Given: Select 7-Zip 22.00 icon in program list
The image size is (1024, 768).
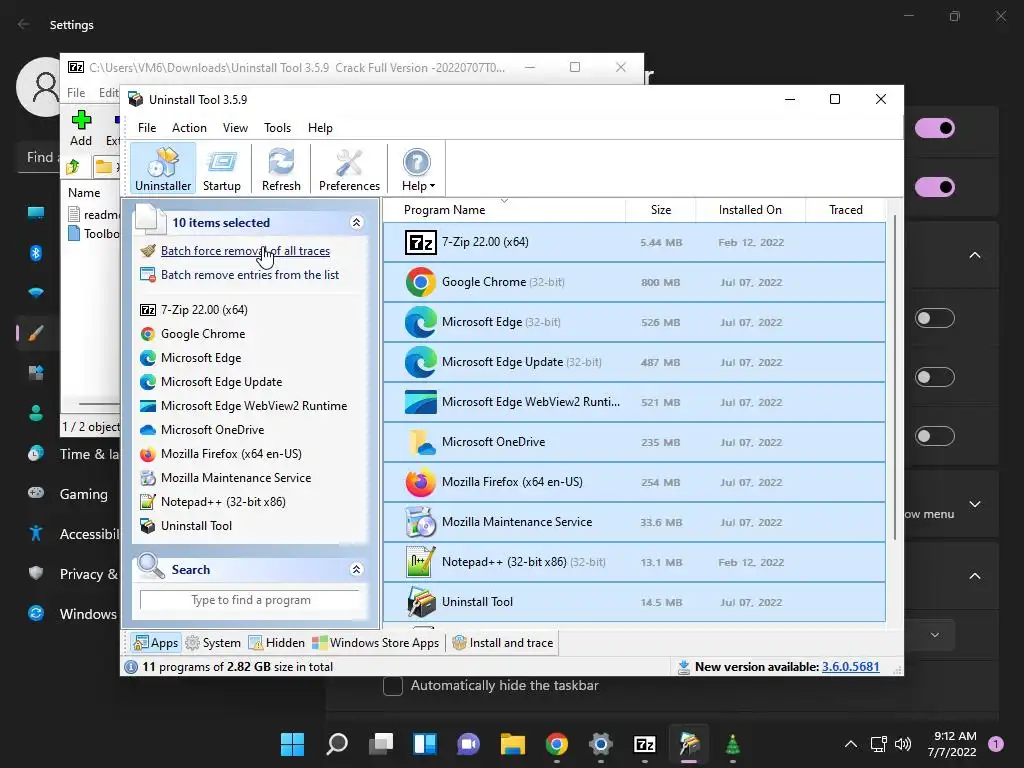Looking at the screenshot, I should [x=421, y=242].
